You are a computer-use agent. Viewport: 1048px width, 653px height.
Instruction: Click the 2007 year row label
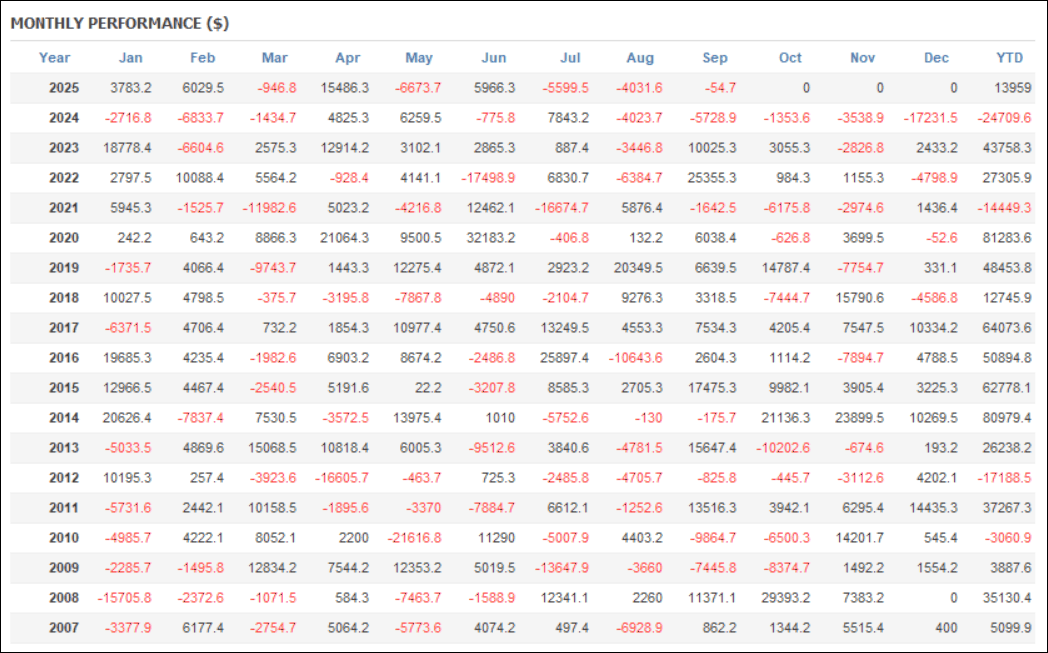coord(64,628)
